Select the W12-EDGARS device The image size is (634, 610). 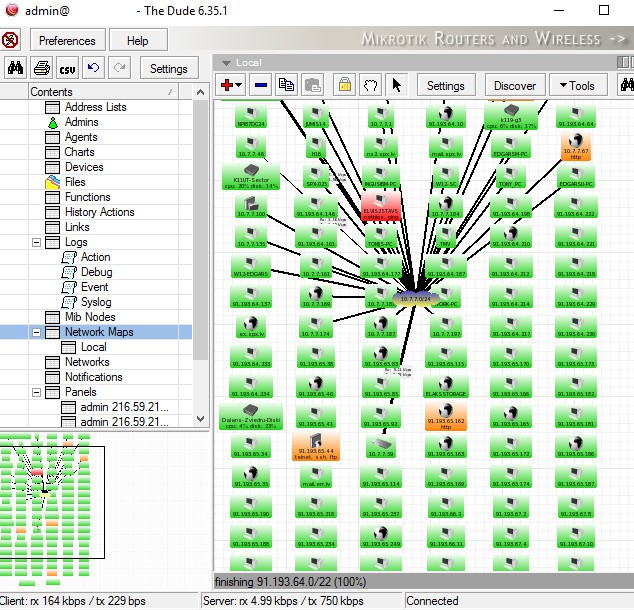click(x=251, y=266)
